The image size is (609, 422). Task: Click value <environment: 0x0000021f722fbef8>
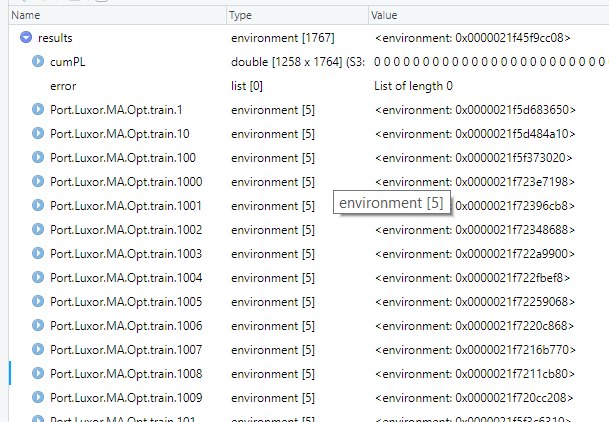click(x=472, y=278)
